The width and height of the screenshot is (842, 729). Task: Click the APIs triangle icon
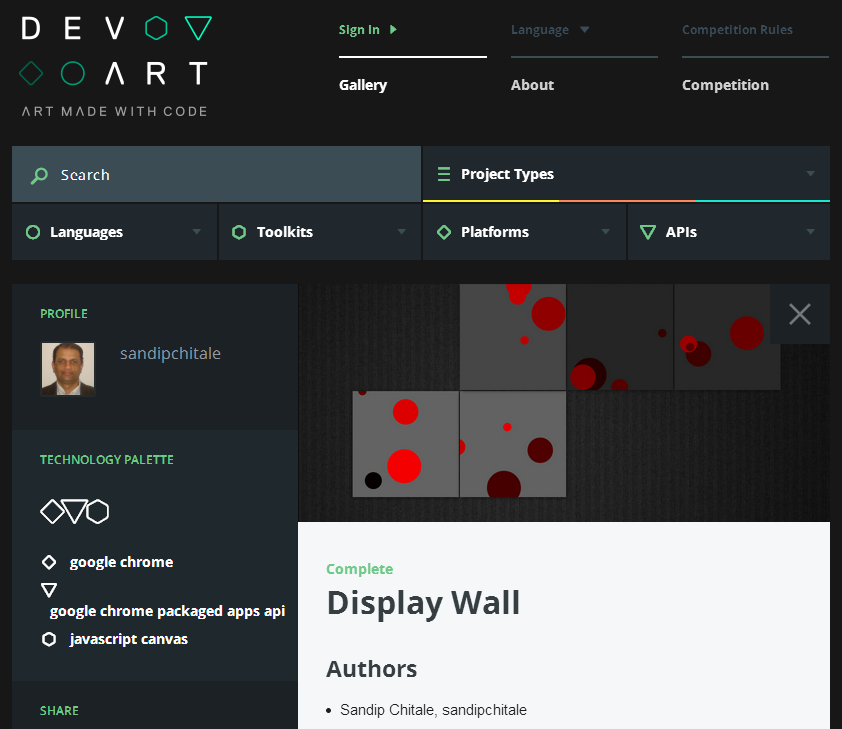648,232
